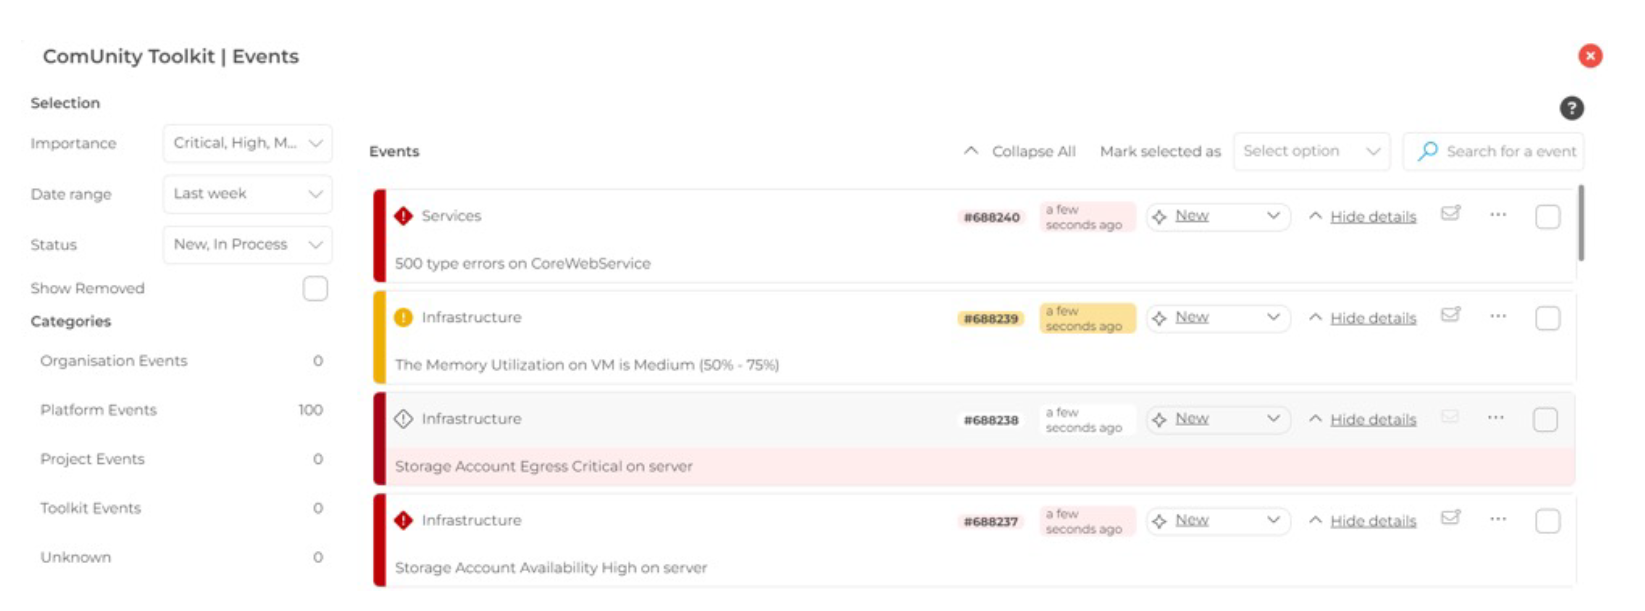
Task: Click envelope icon on event #688240
Action: pyautogui.click(x=1450, y=213)
